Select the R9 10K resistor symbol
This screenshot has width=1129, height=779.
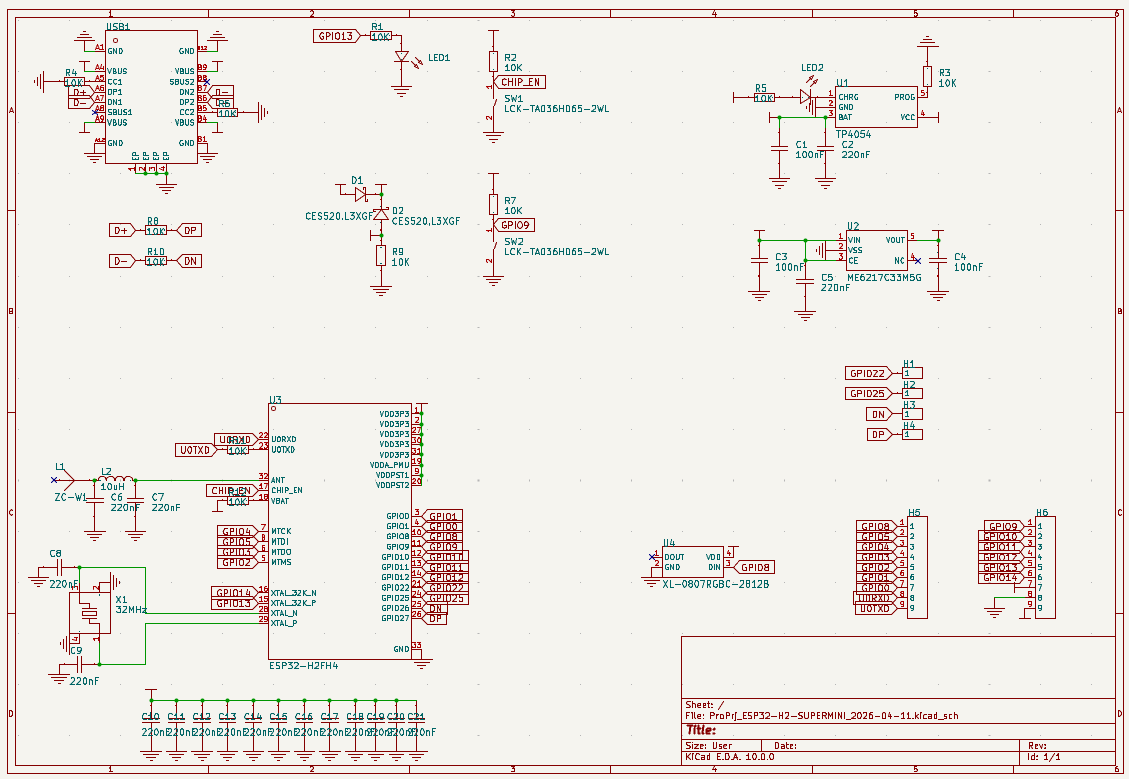coord(381,256)
